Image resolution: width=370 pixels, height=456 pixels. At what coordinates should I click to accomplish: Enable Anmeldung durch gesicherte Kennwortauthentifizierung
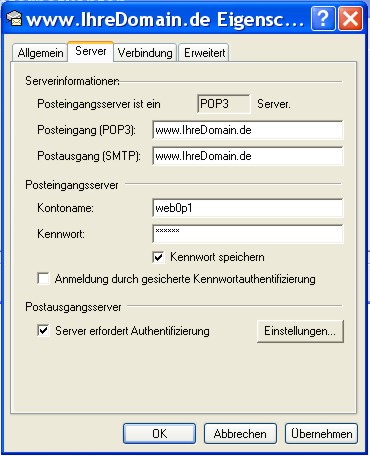coord(43,279)
